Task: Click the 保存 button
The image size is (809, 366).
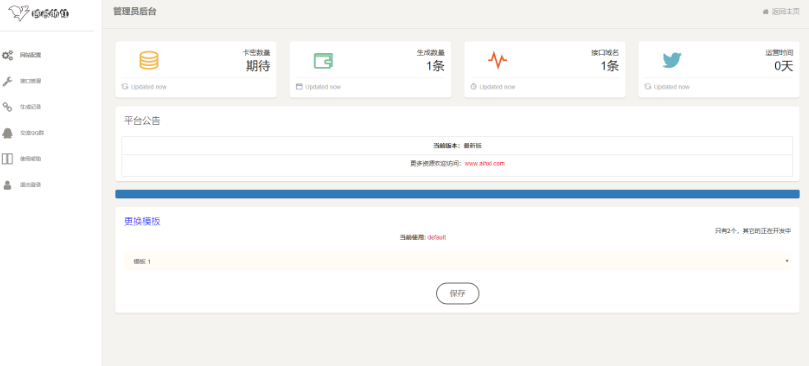Action: tap(458, 293)
